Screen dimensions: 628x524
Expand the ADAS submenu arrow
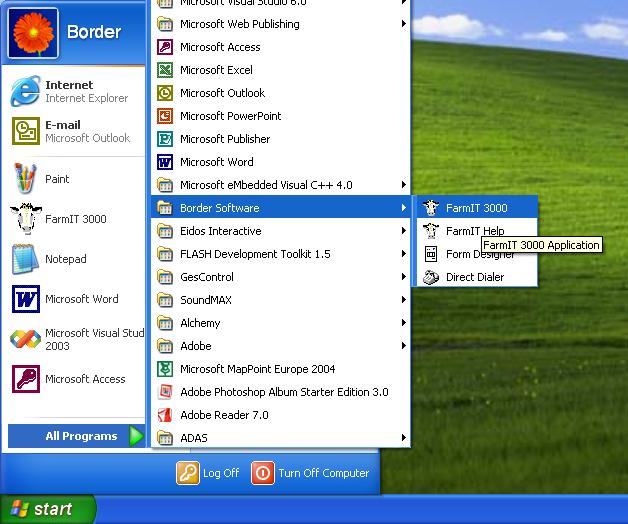pyautogui.click(x=404, y=438)
